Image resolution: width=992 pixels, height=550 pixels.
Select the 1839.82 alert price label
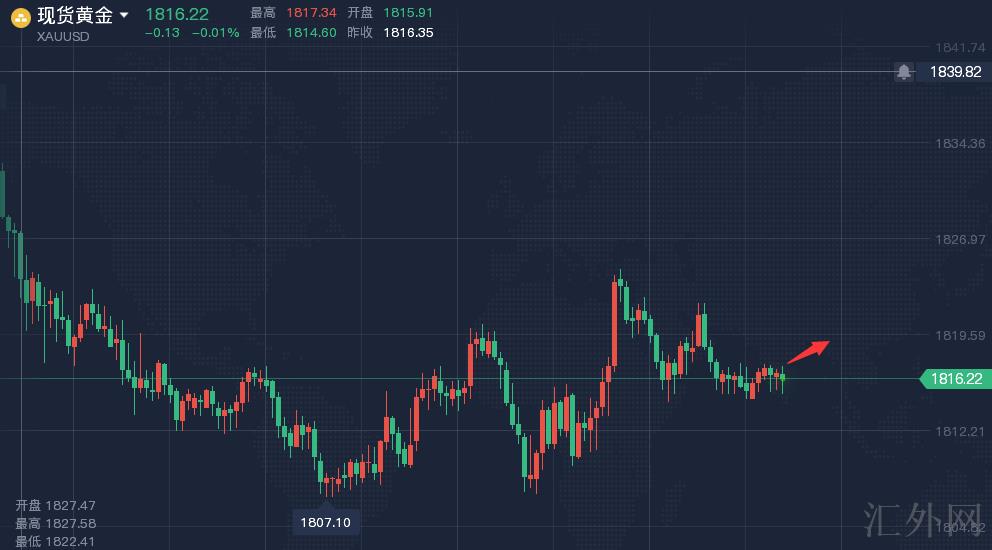coord(955,72)
